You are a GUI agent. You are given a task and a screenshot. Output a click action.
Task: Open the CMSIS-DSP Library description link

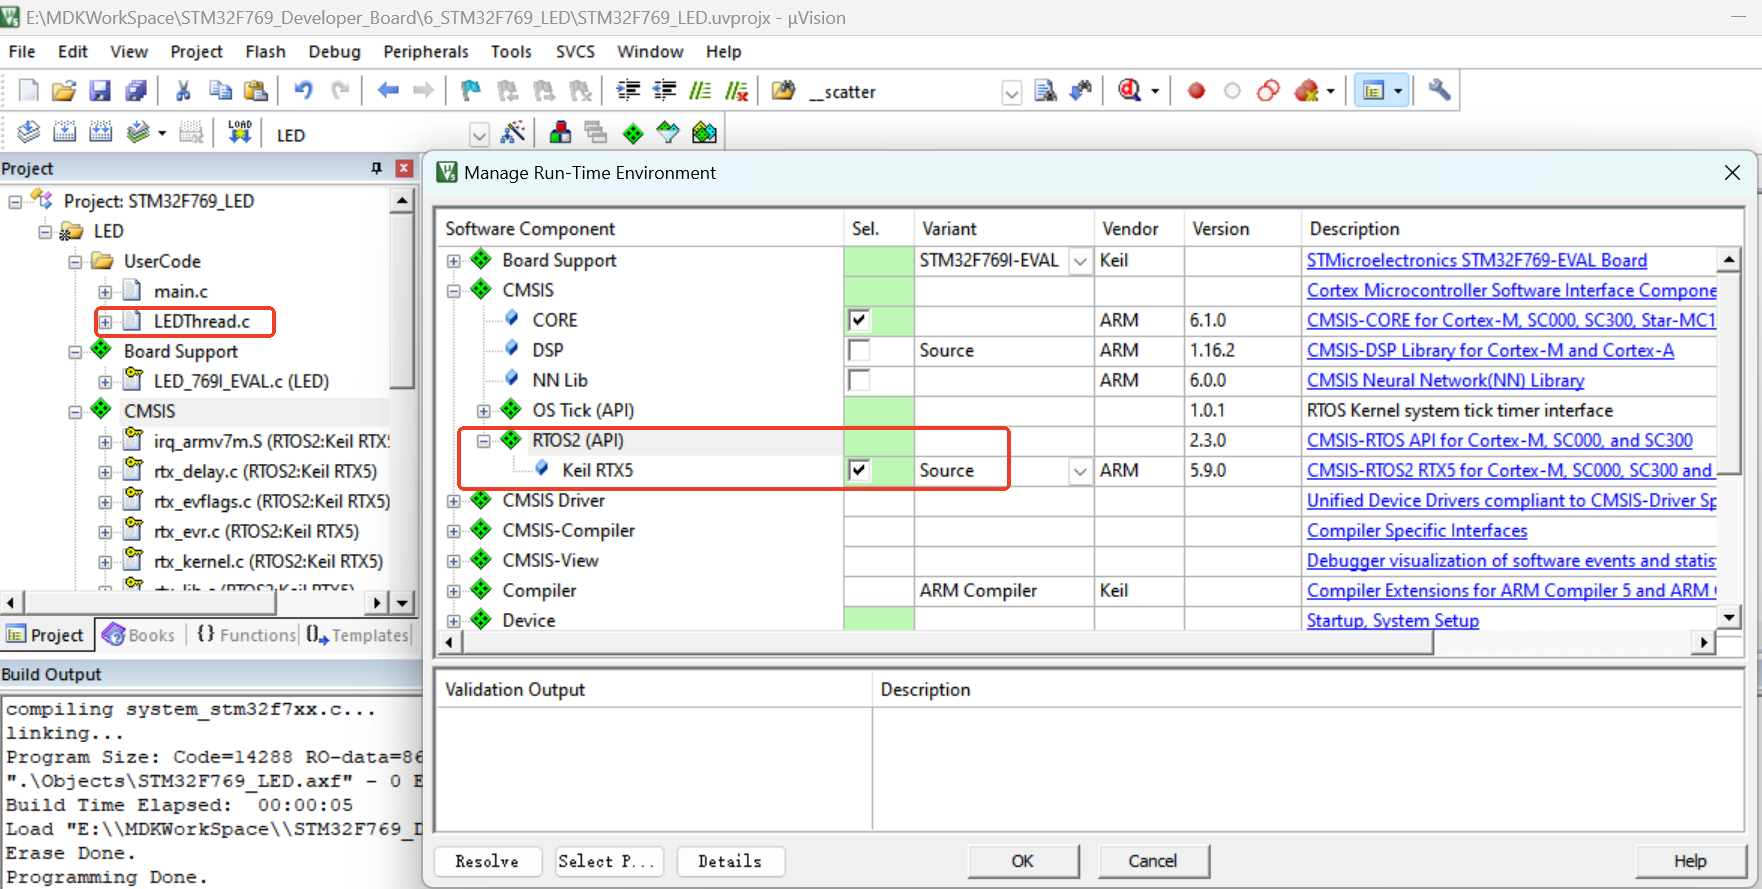(x=1490, y=350)
